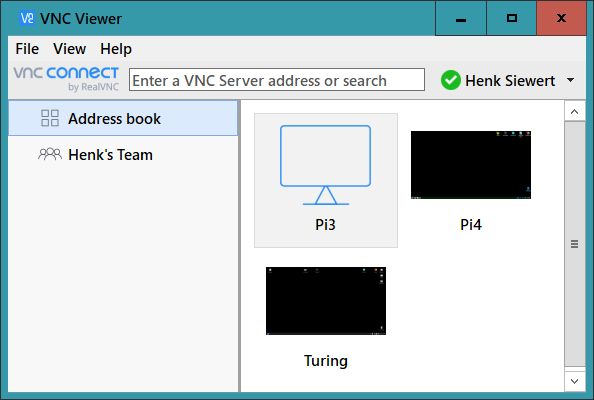Viewport: 594px width, 400px height.
Task: Click the scrollbar up arrow
Action: click(575, 111)
